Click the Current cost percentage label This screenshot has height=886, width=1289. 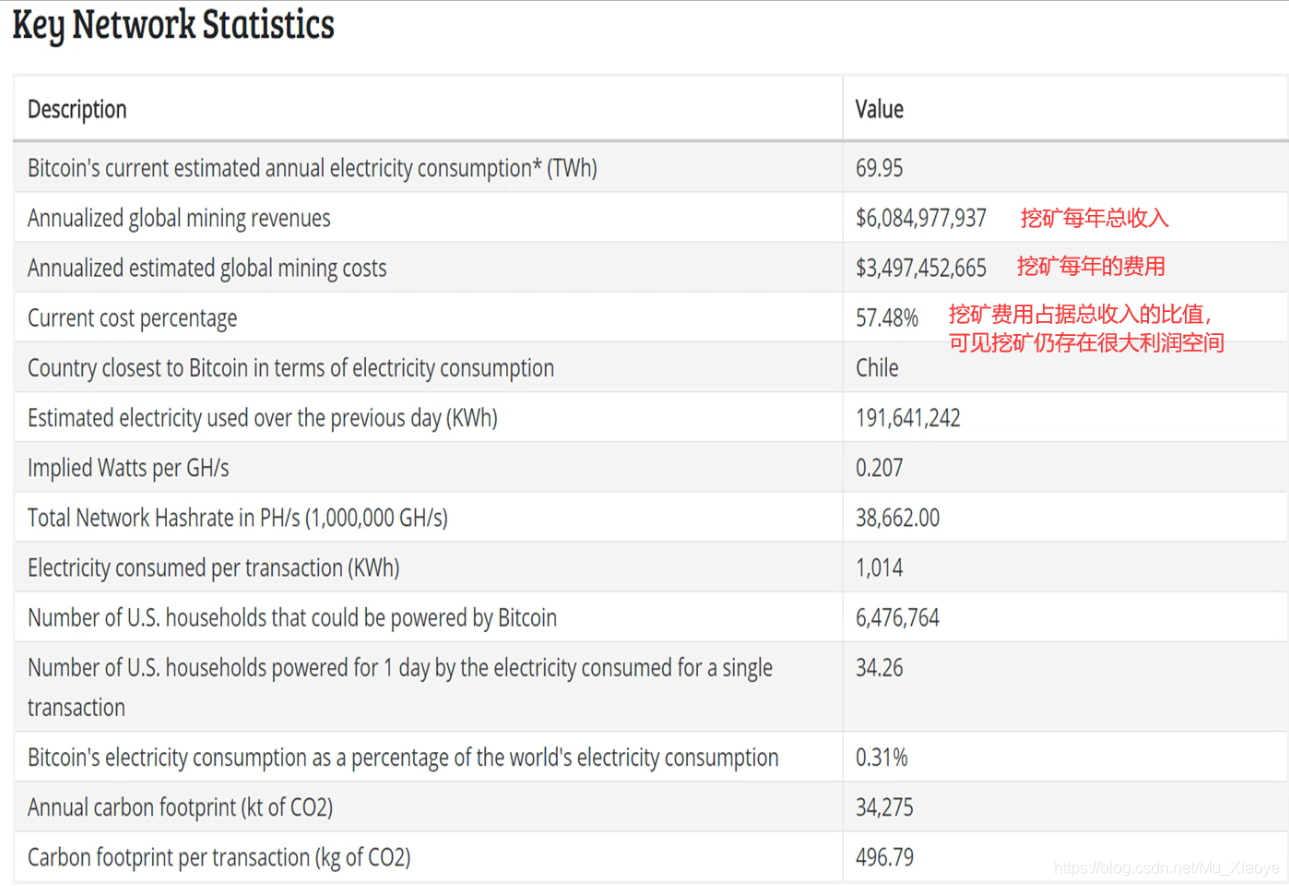click(132, 318)
